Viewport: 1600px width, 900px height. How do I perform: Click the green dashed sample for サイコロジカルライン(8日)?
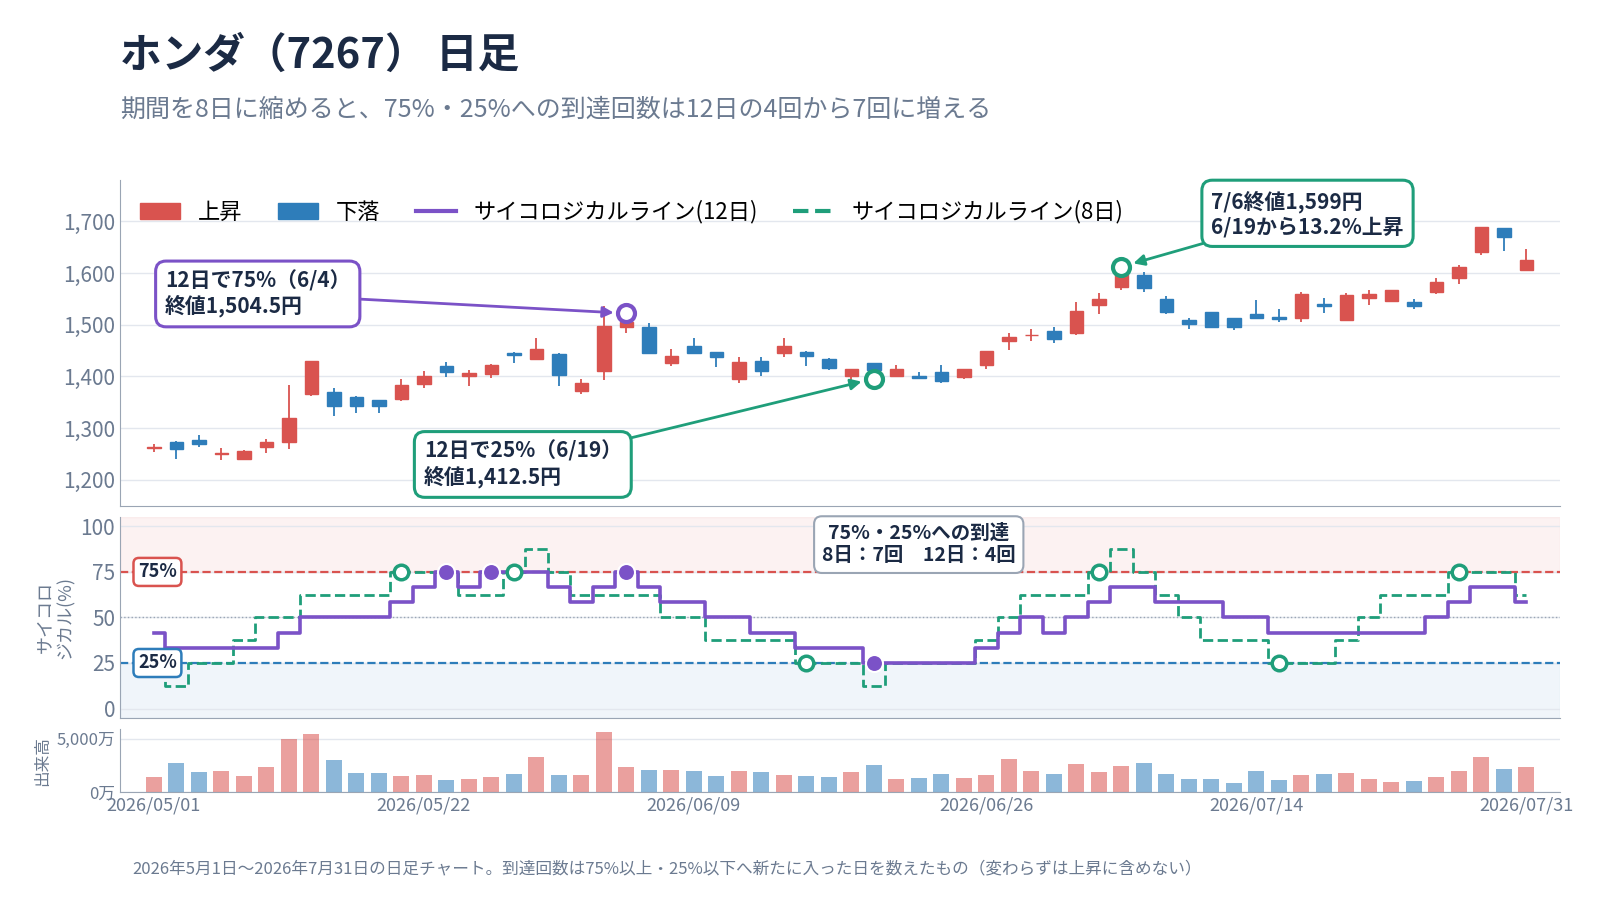[812, 211]
